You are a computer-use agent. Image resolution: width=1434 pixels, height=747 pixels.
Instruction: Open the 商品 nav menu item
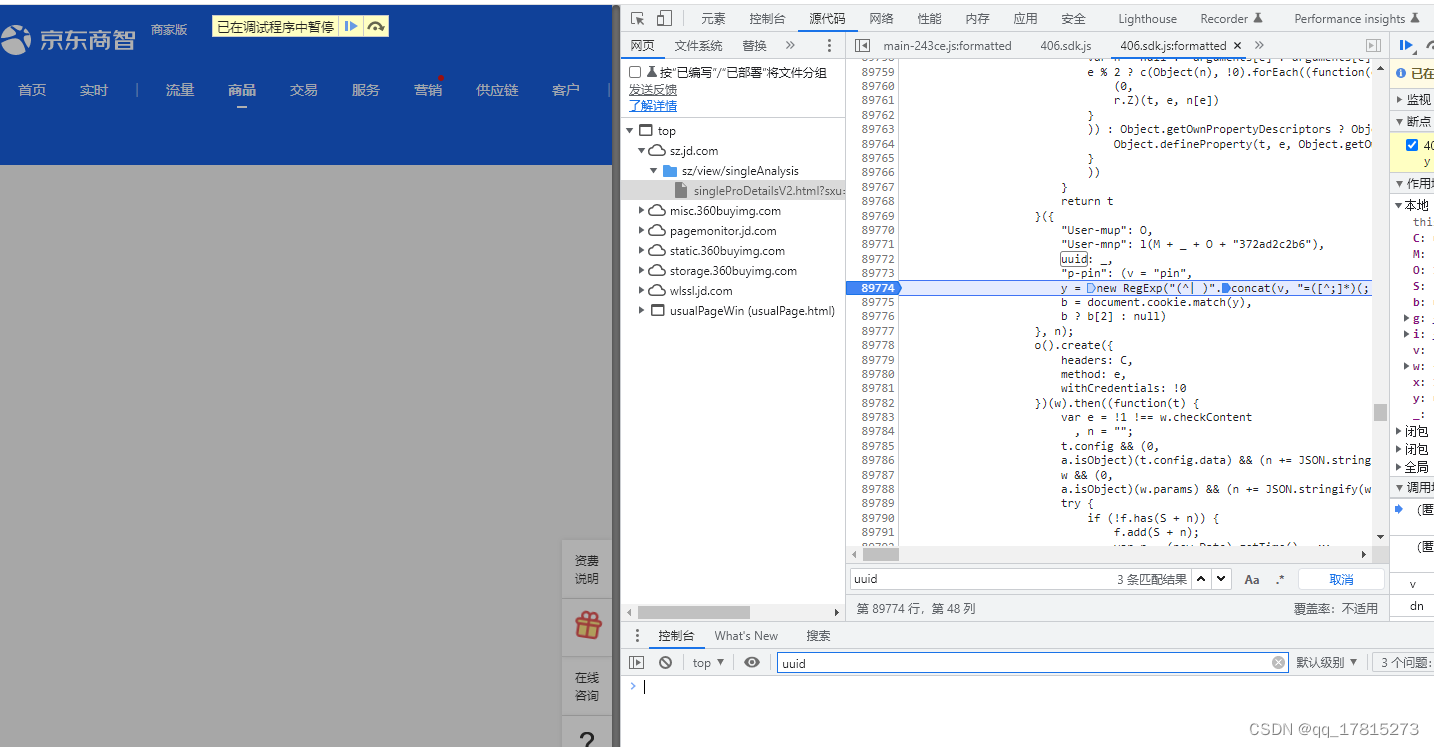[242, 90]
